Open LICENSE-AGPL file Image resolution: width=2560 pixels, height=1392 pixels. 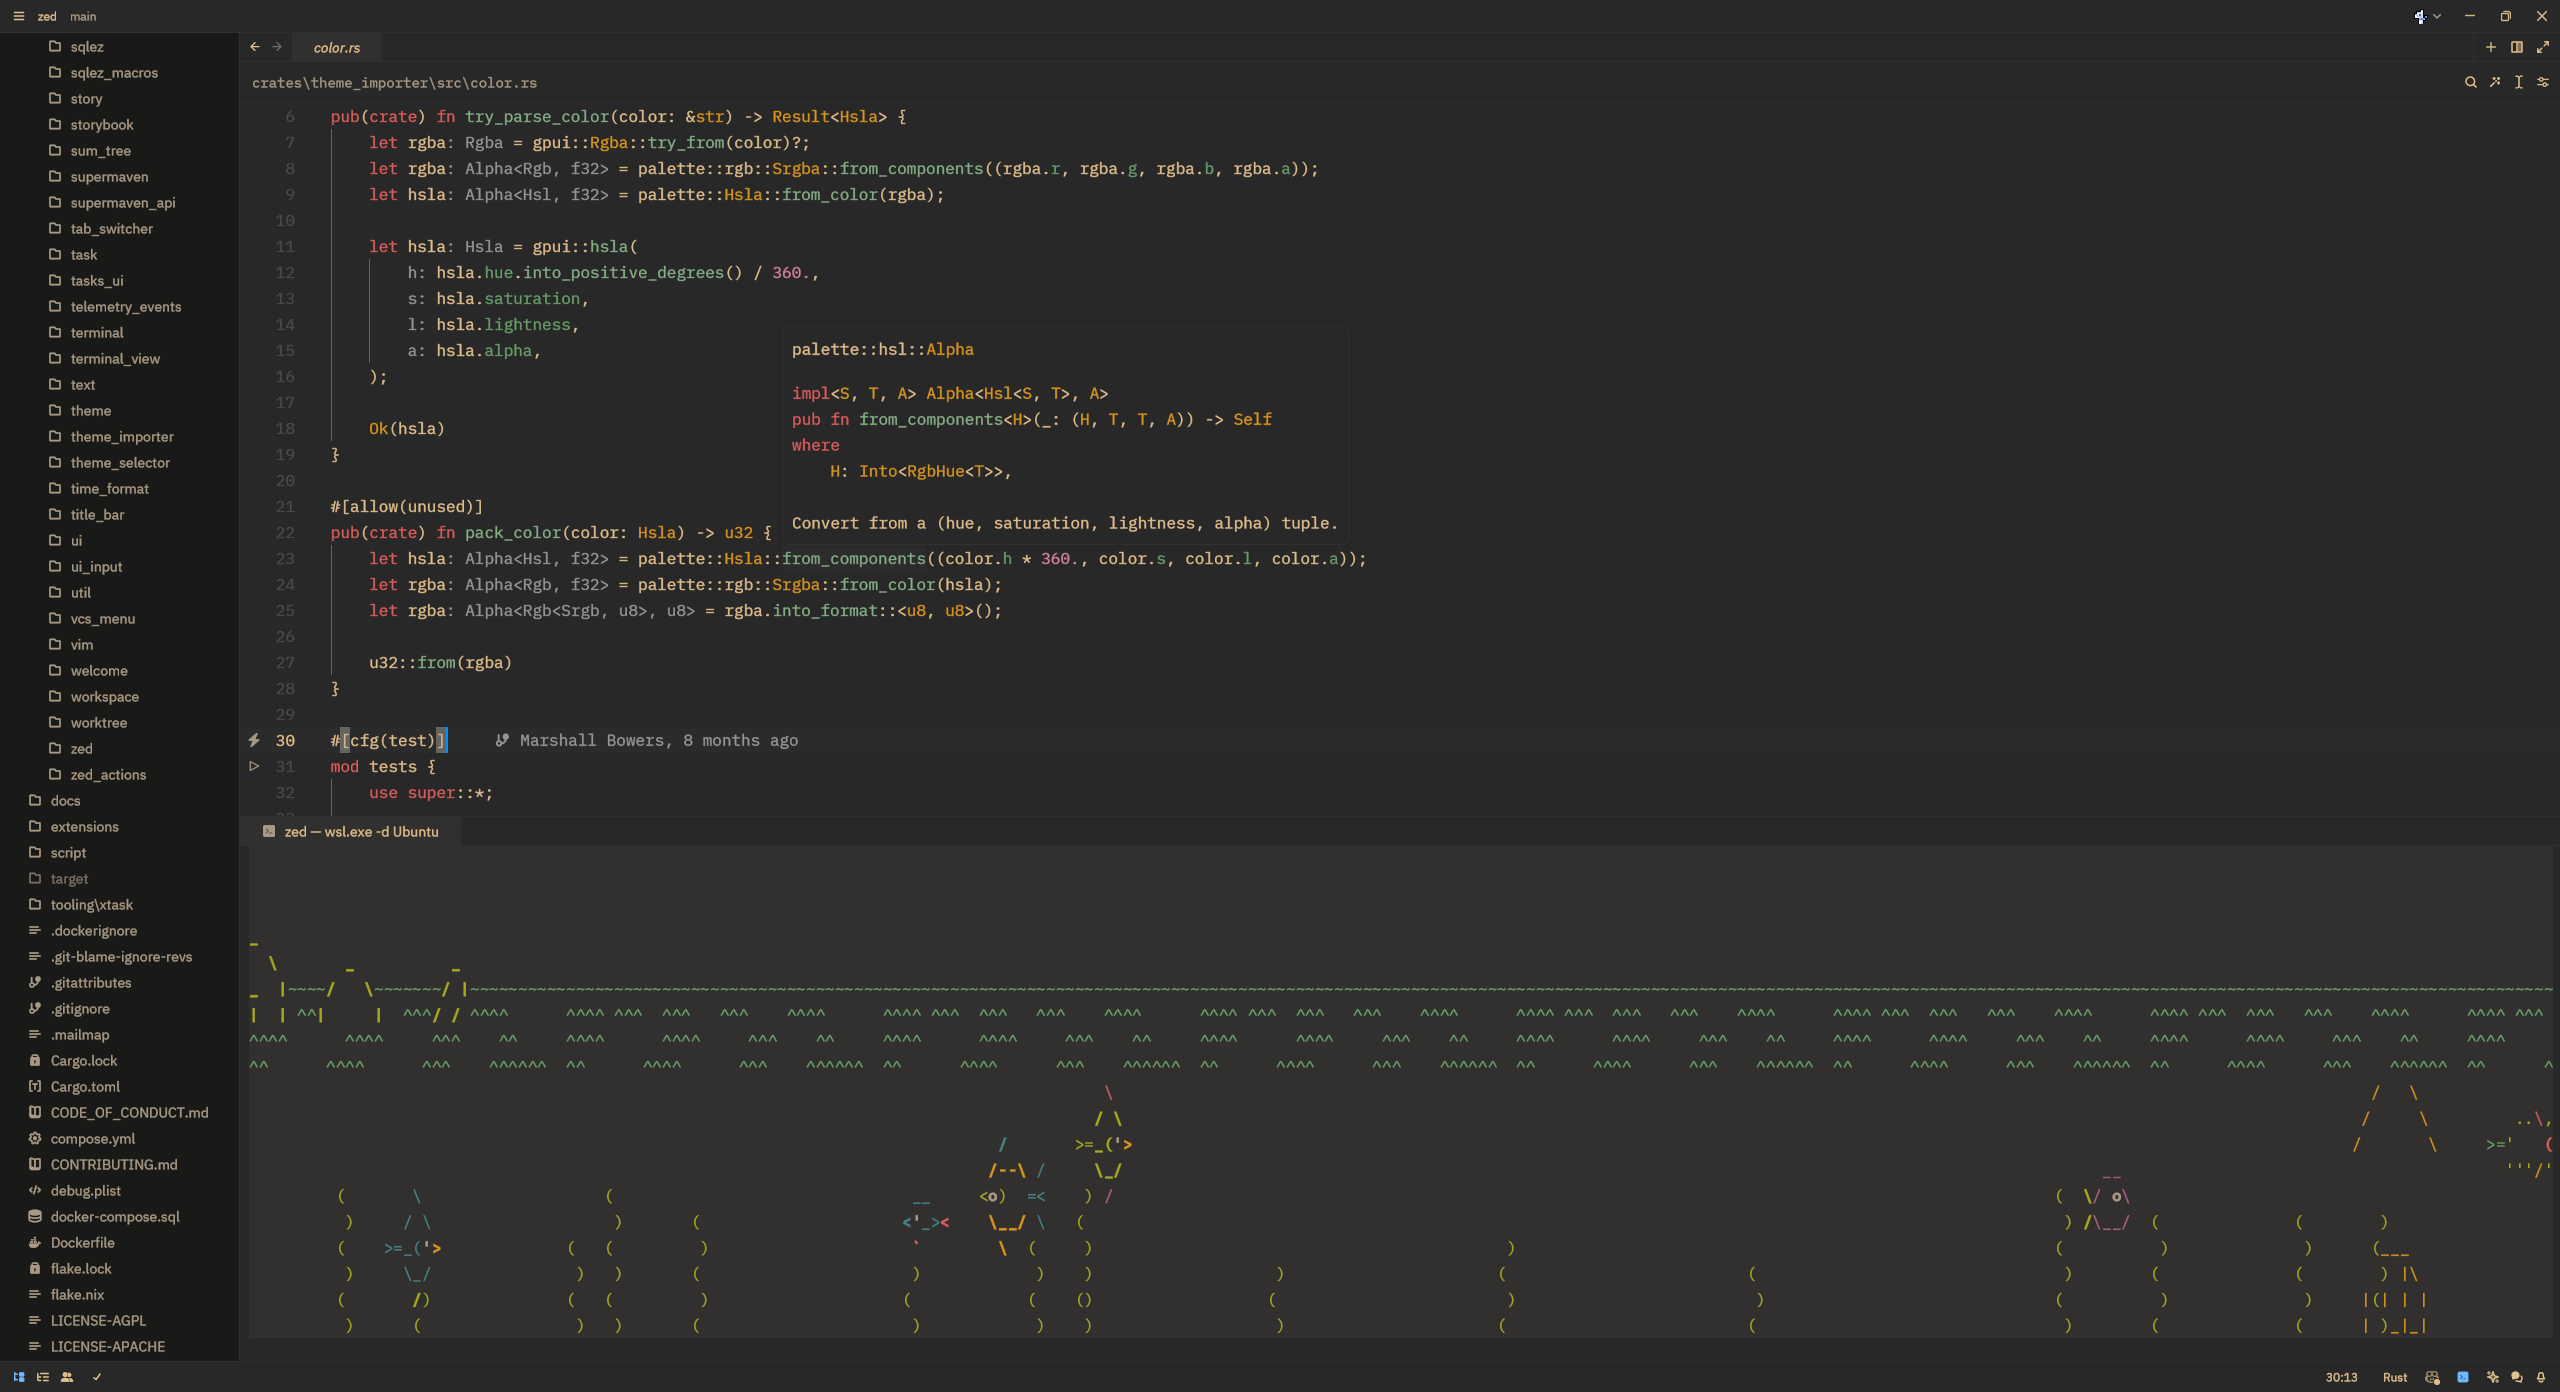tap(119, 1320)
